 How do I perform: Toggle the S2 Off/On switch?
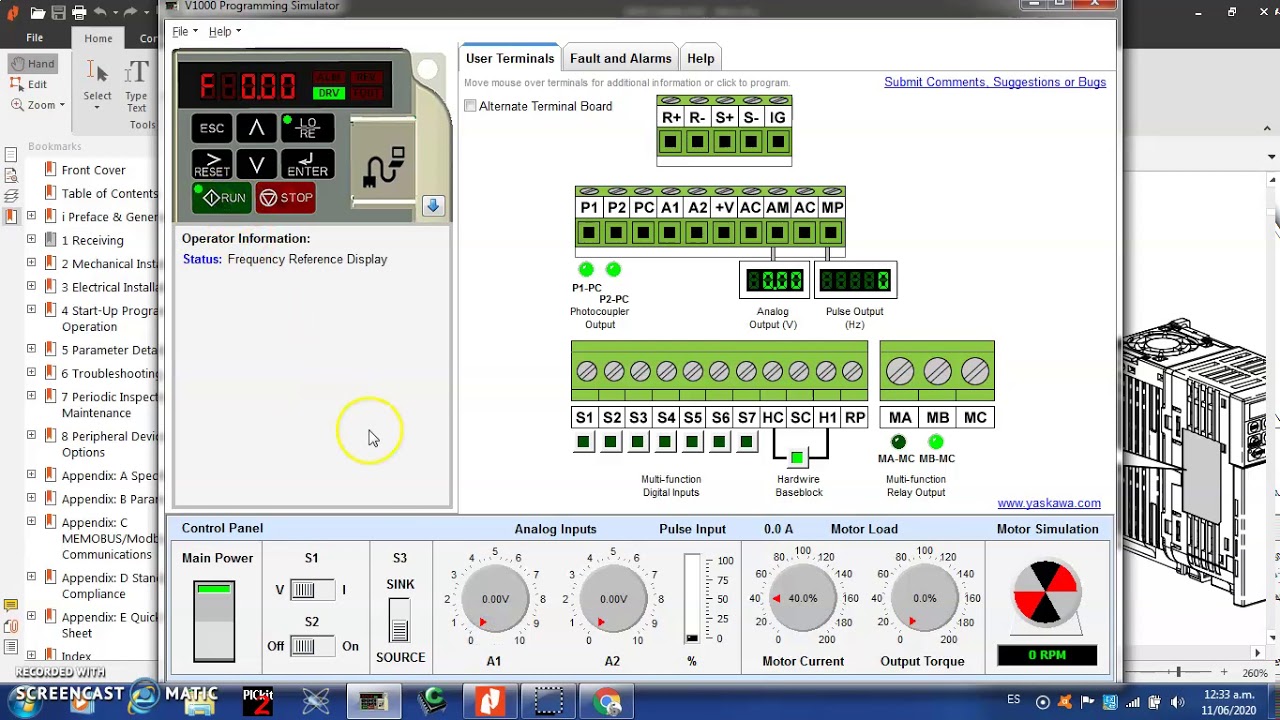[311, 646]
